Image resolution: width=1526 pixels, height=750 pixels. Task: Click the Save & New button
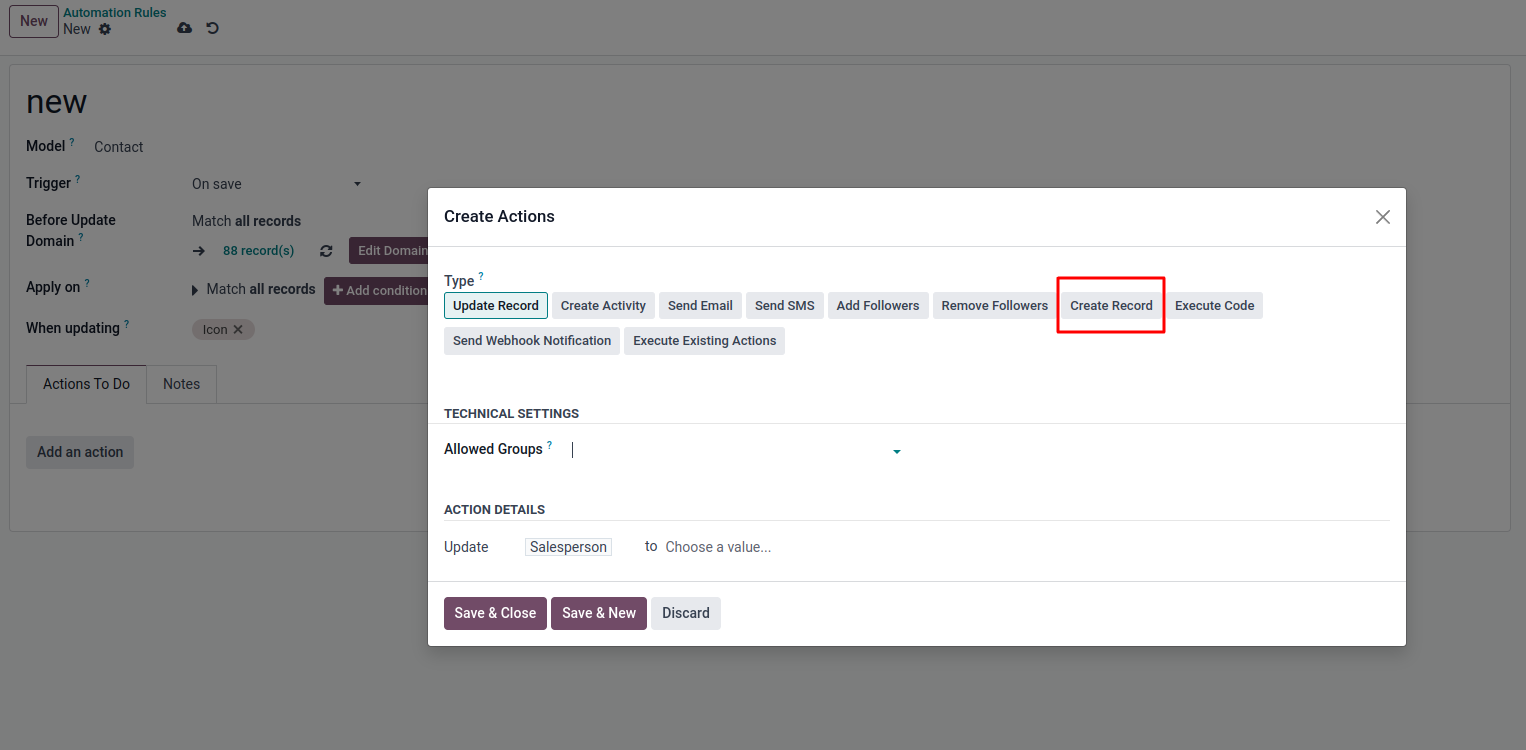599,613
